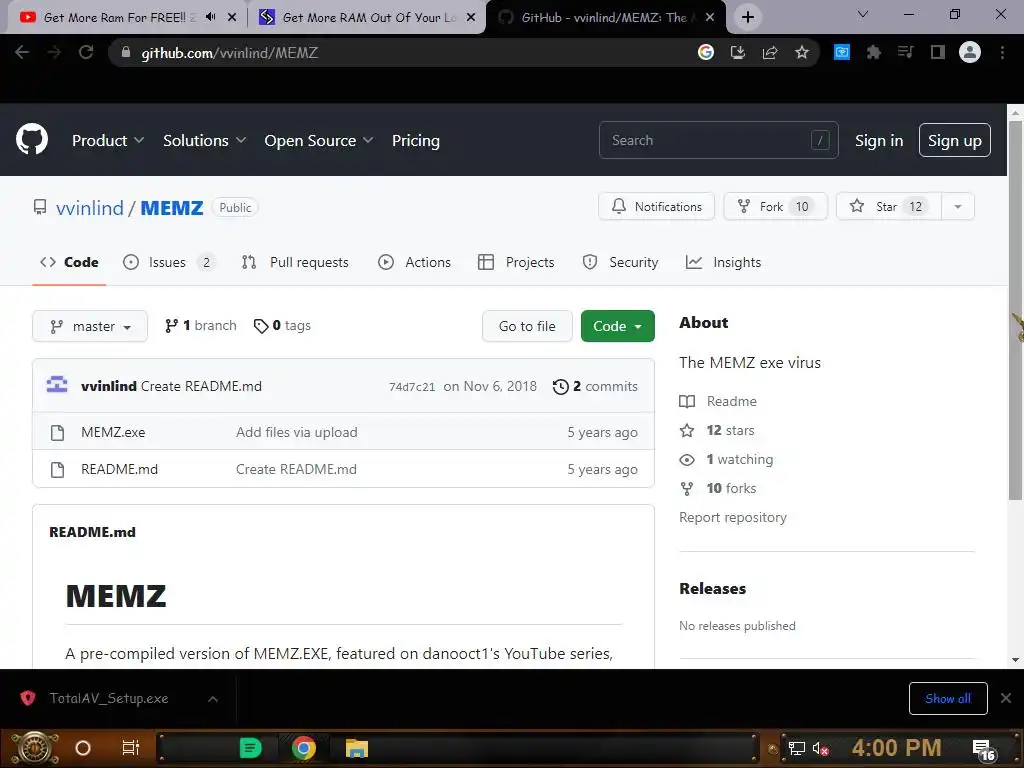
Task: Switch to the Get More RAM browser tab
Action: 366,17
